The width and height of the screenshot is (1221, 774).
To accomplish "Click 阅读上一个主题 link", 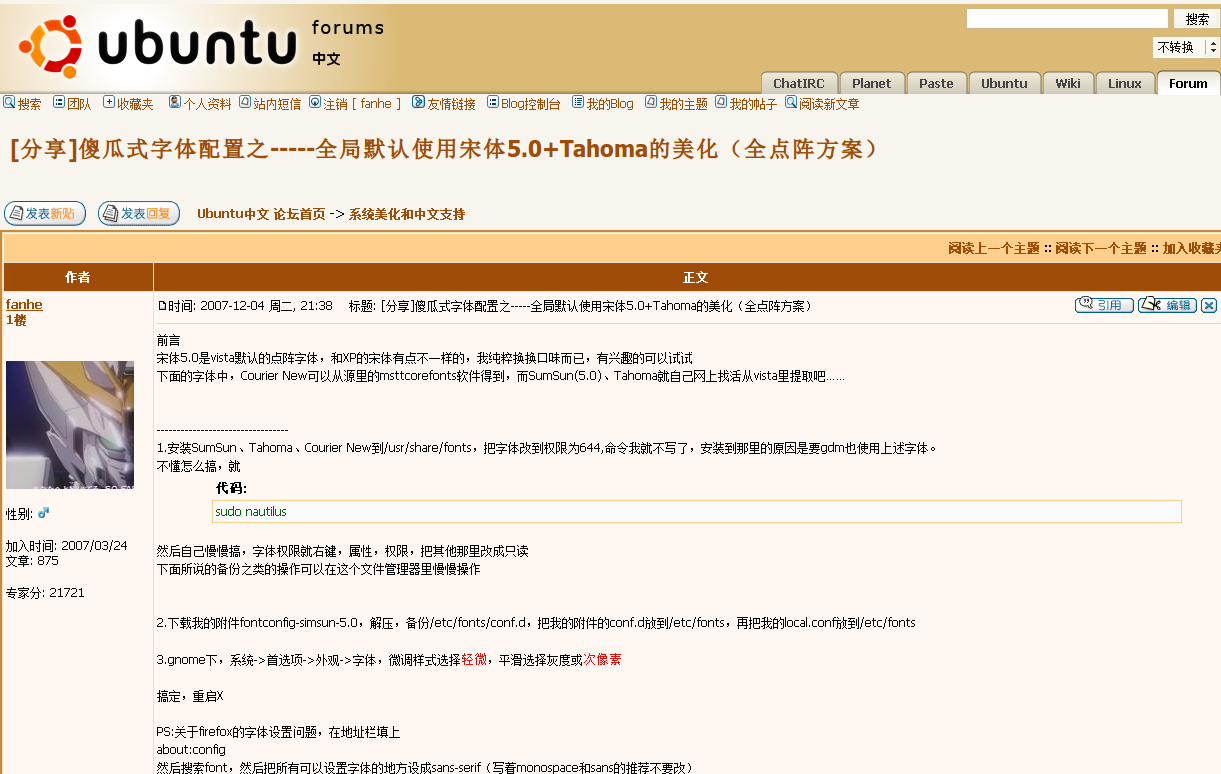I will [994, 248].
